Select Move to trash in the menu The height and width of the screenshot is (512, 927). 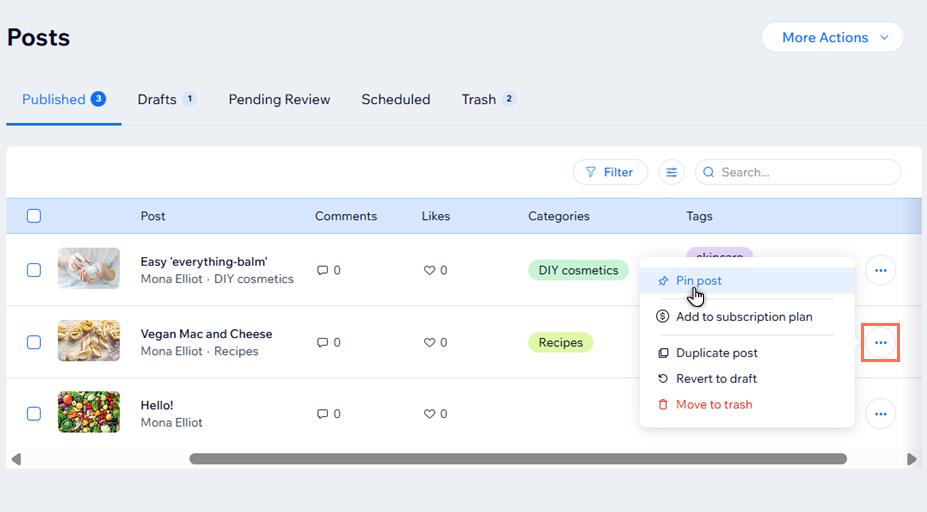coord(713,405)
